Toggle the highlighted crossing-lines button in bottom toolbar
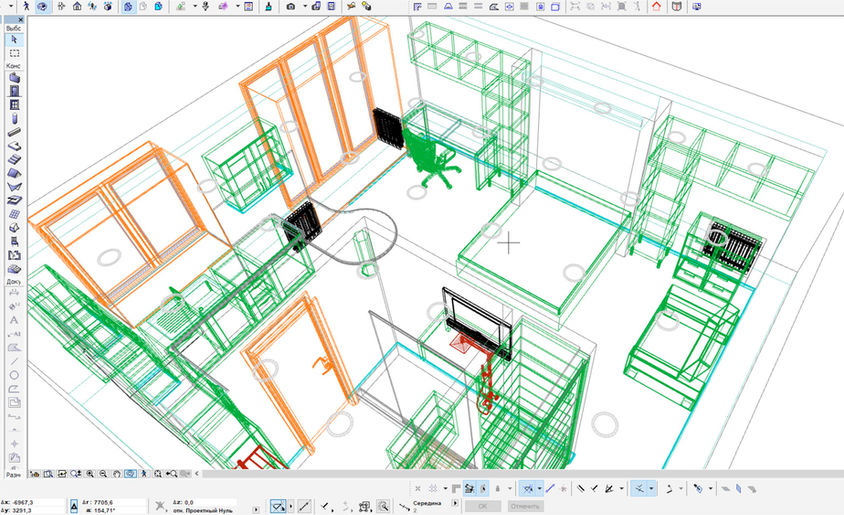This screenshot has height=515, width=844. 639,489
